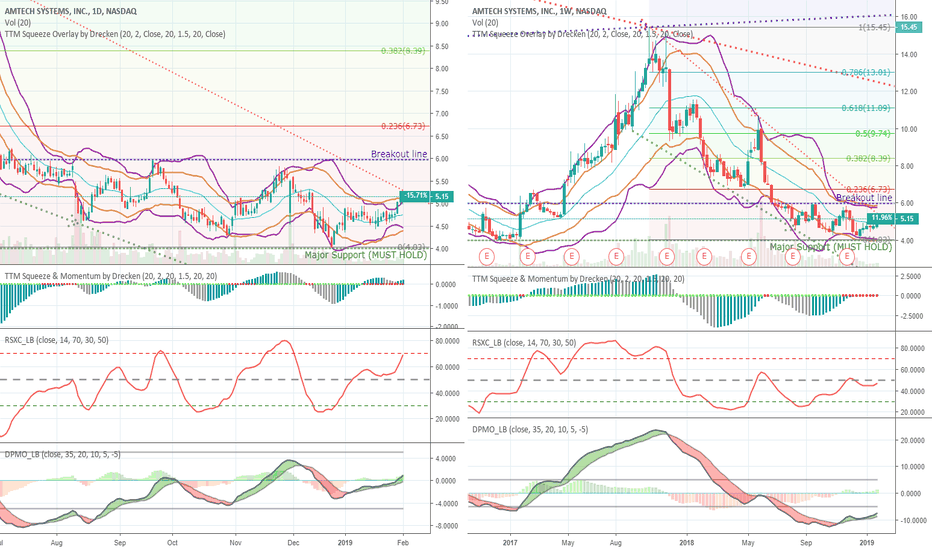Click the 5.15 last price tag on daily chart
The image size is (932, 550).
pyautogui.click(x=442, y=196)
